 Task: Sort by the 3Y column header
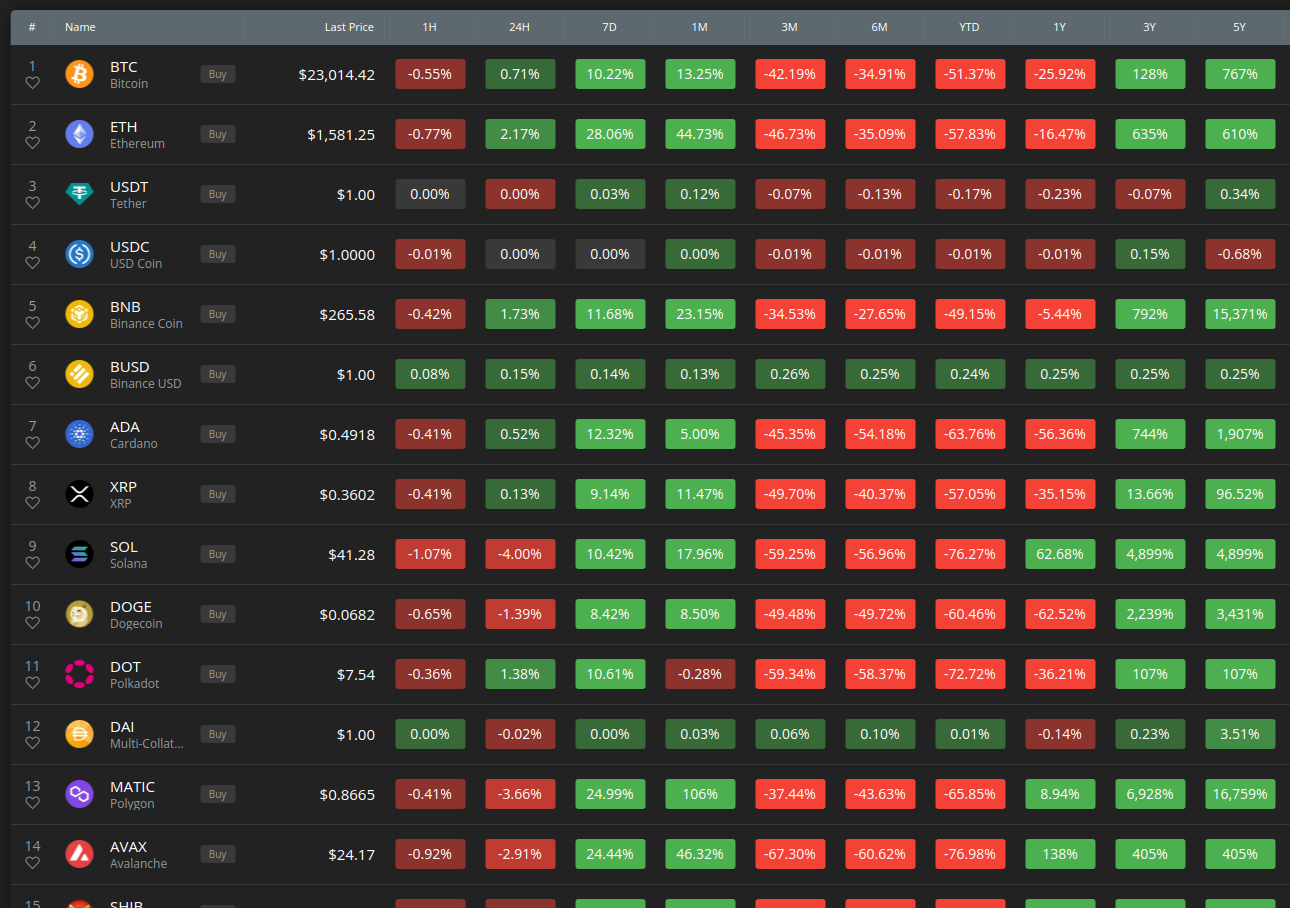pos(1149,27)
